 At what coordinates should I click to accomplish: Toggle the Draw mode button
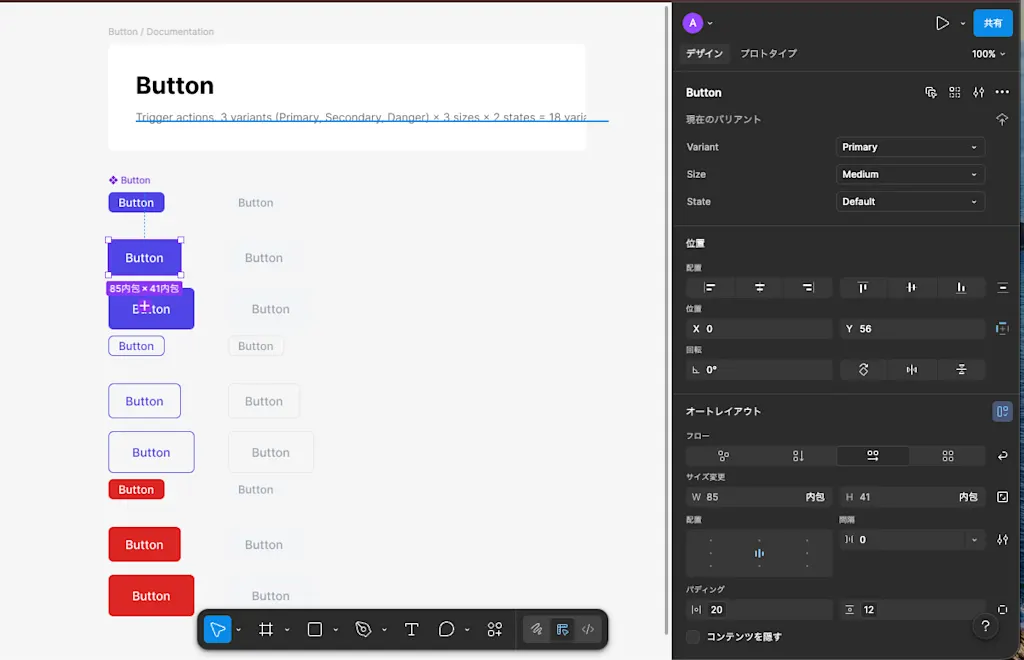pos(536,629)
